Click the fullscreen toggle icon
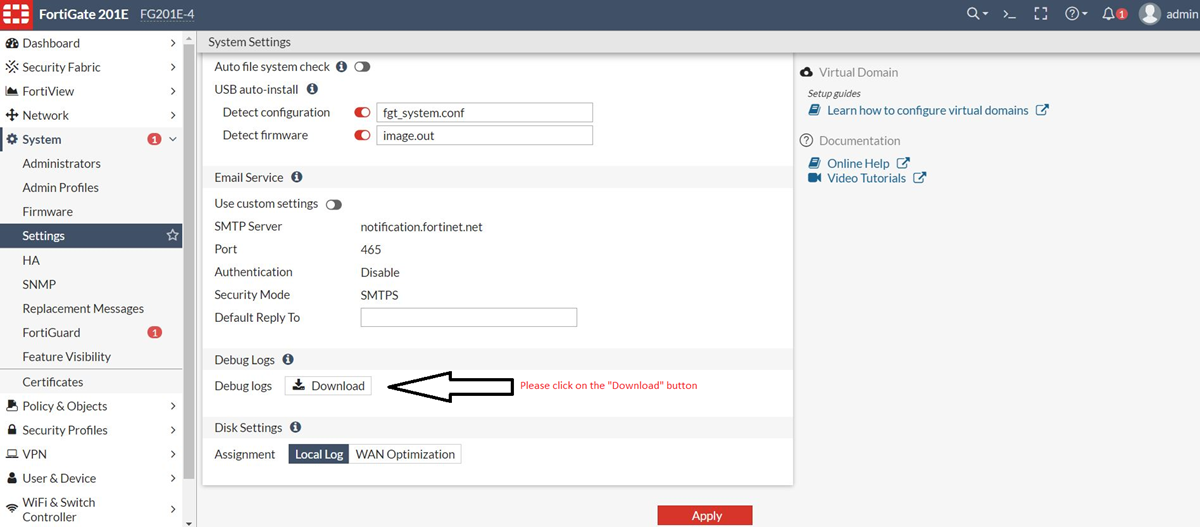 (x=1040, y=14)
